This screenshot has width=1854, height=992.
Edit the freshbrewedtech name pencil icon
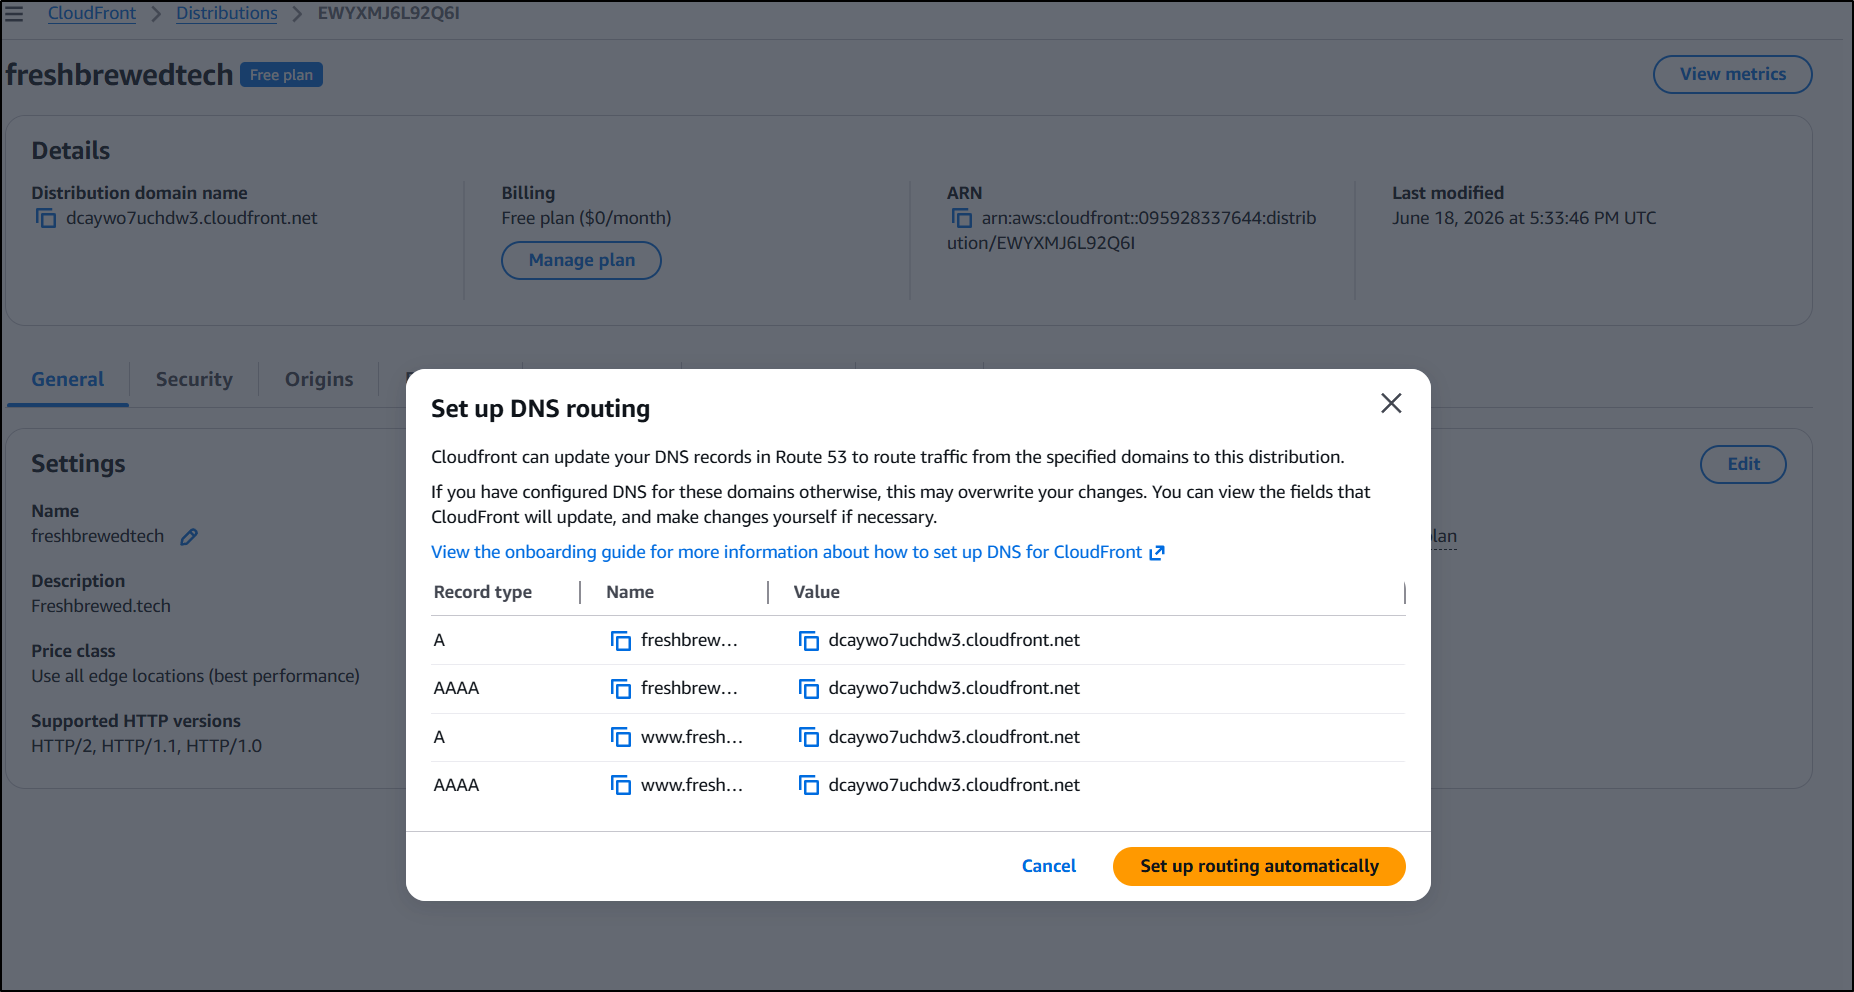pos(189,537)
